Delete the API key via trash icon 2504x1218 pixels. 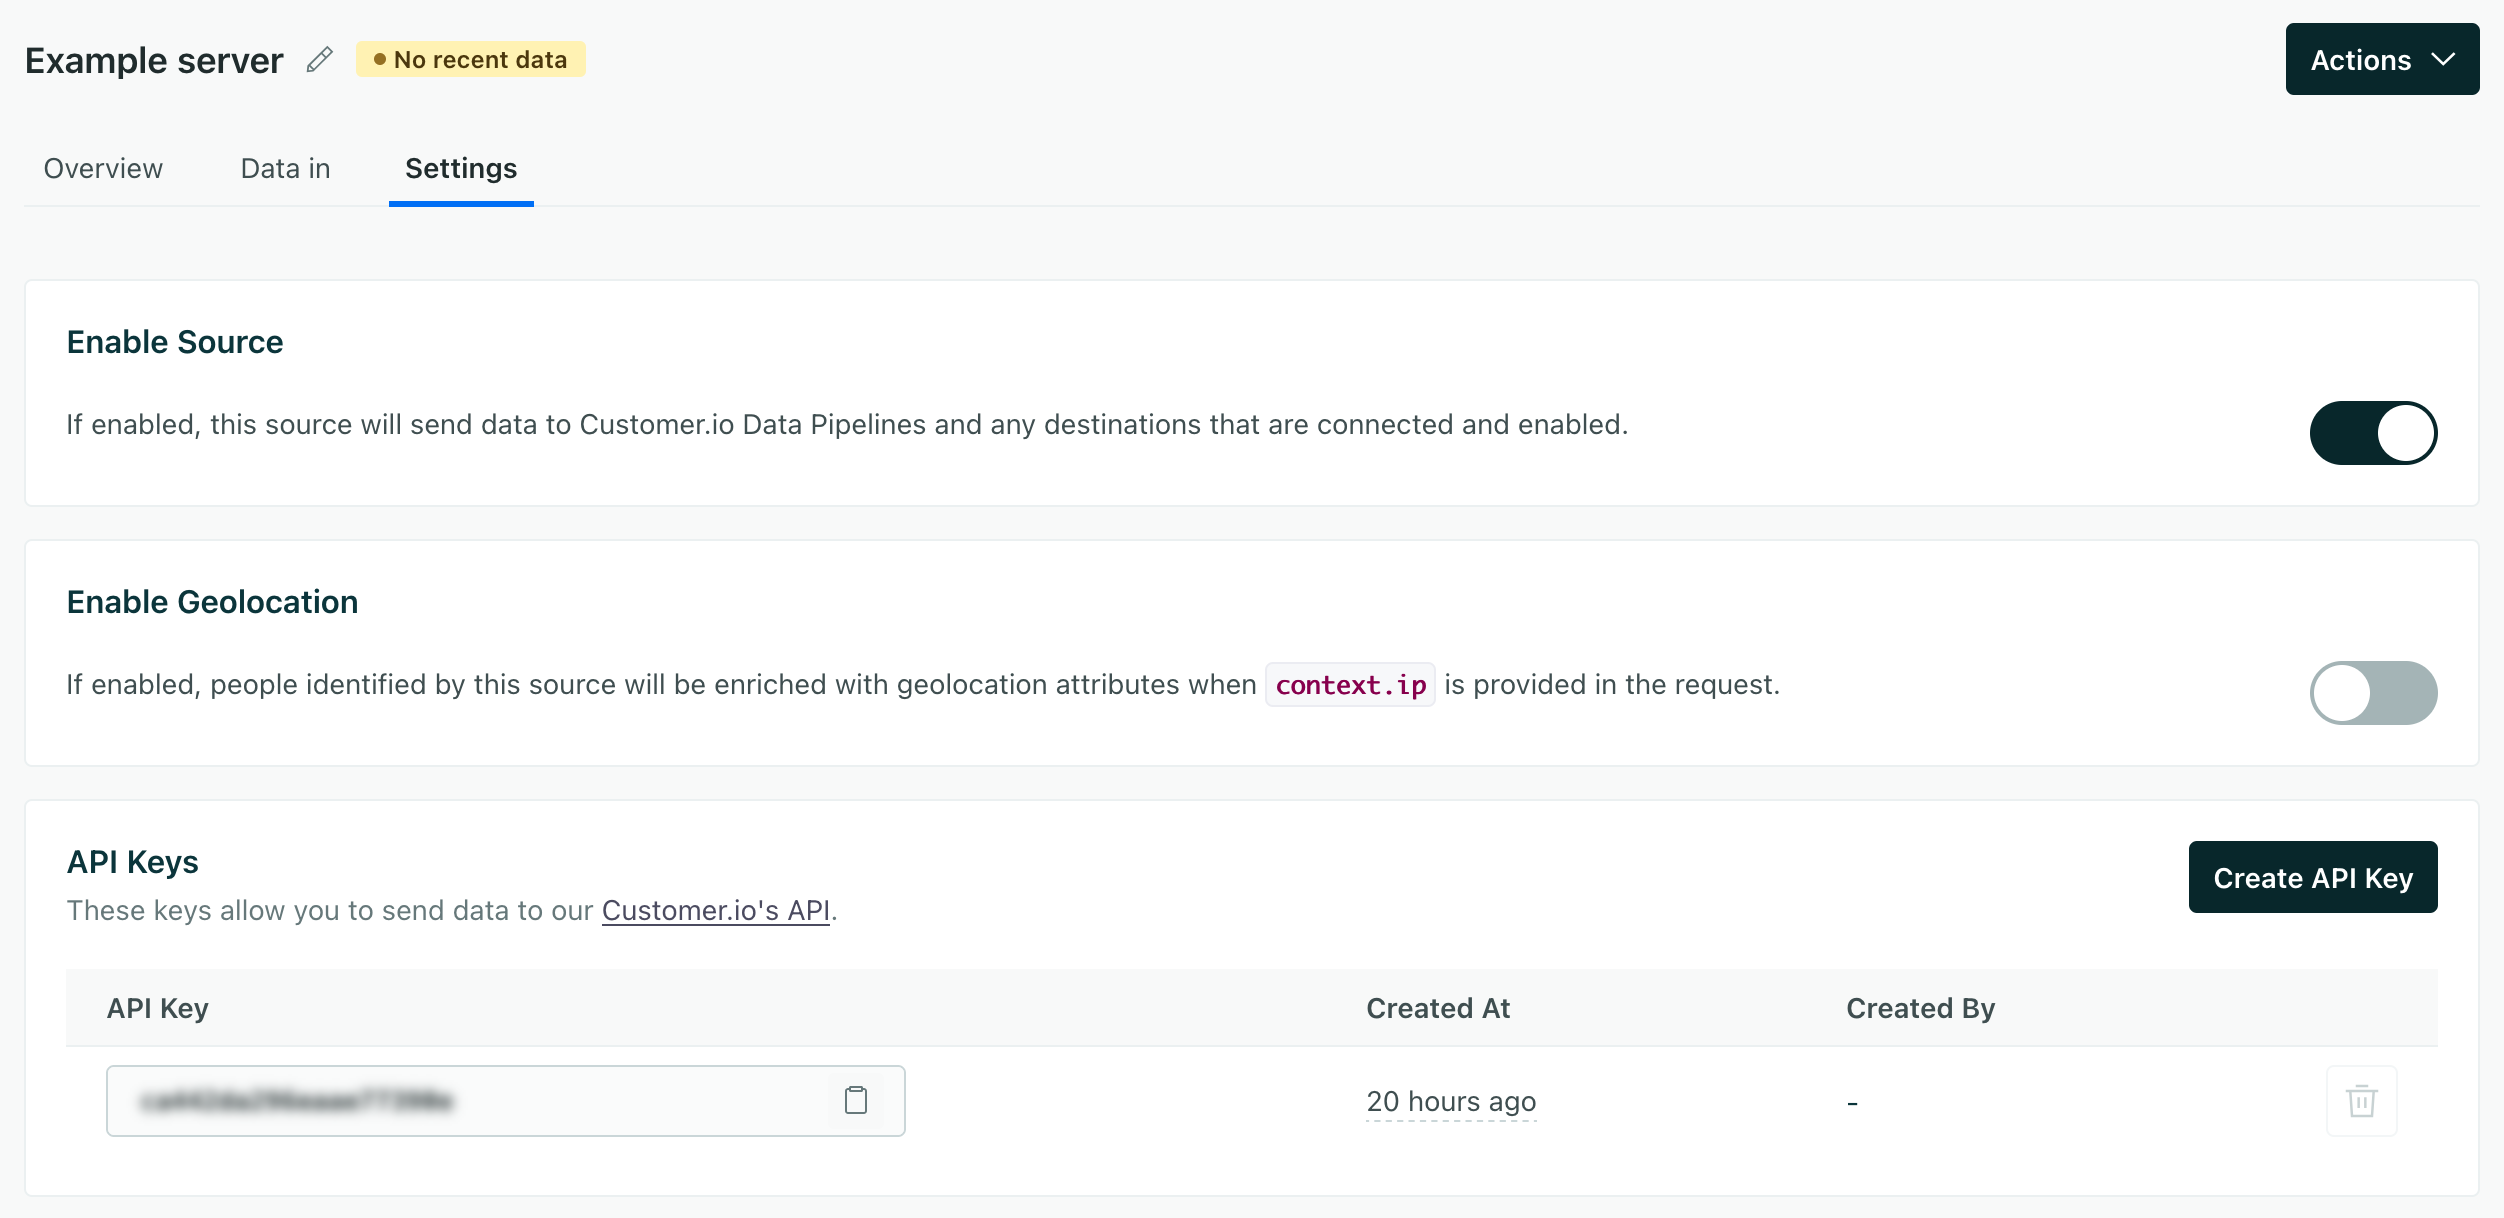click(2361, 1101)
